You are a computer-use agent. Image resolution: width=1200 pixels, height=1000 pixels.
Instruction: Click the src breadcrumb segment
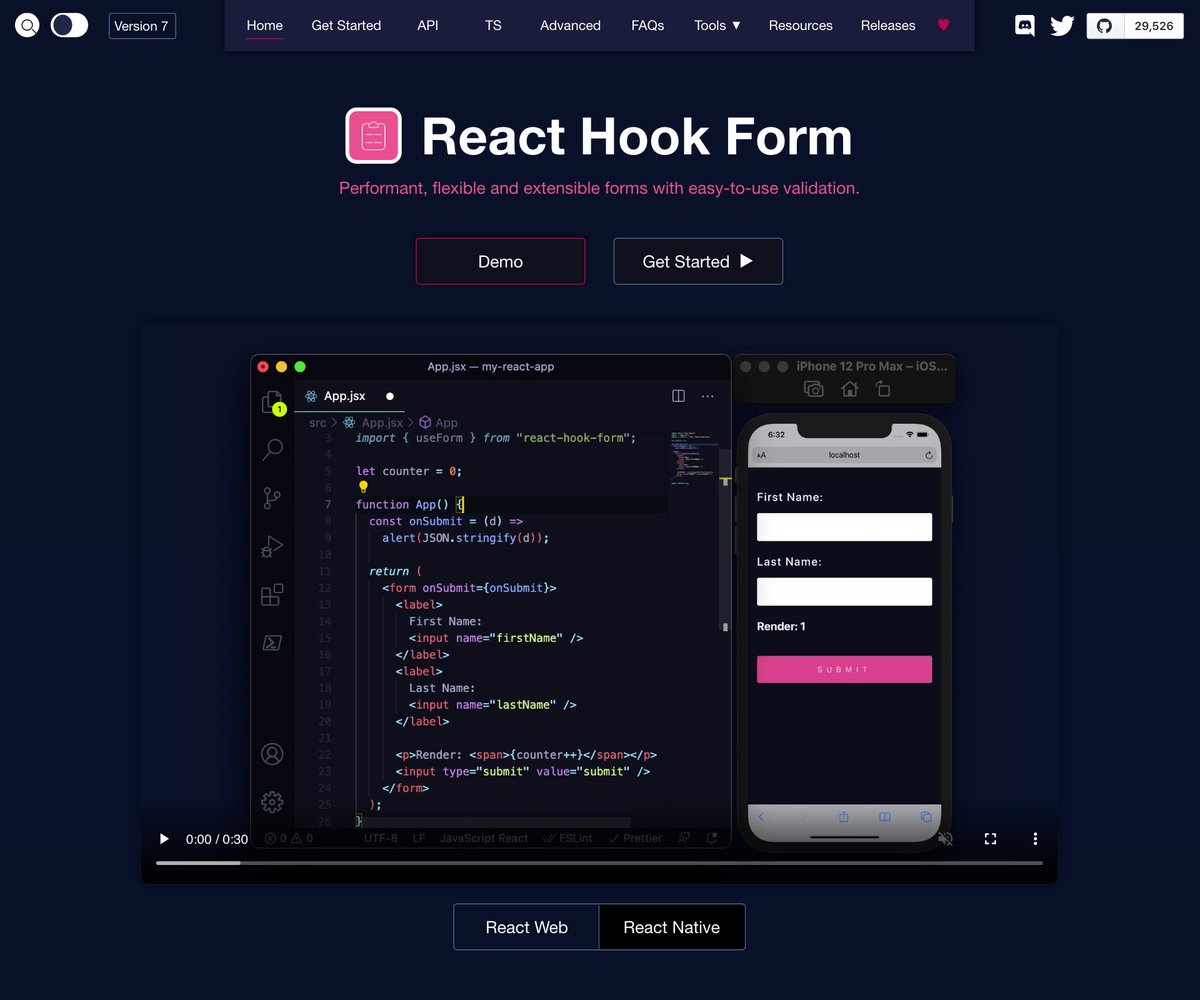click(x=317, y=423)
